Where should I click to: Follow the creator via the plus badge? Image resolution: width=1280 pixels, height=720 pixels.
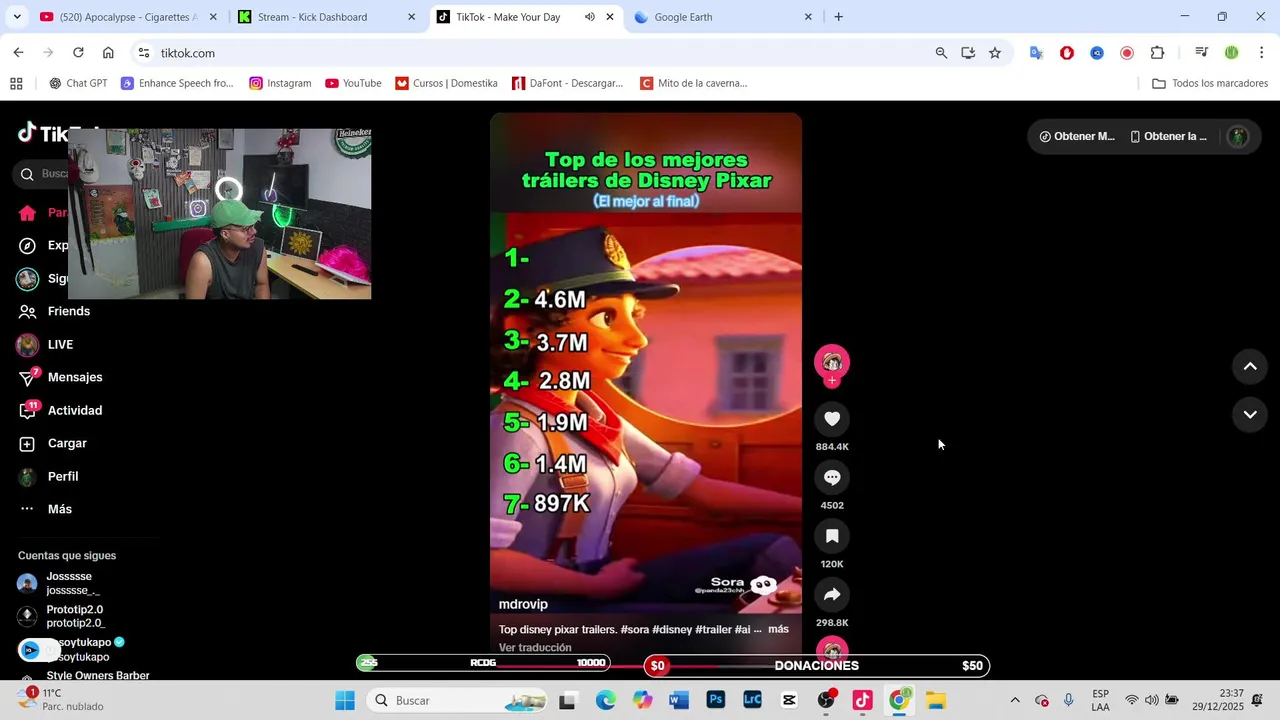pyautogui.click(x=832, y=381)
